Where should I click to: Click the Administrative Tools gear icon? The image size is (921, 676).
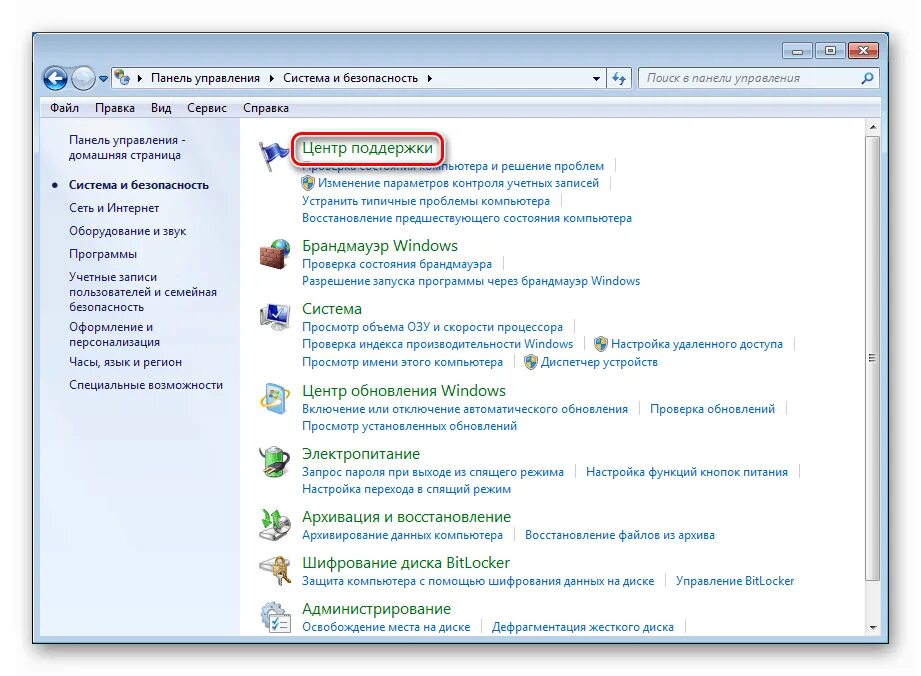coord(275,616)
